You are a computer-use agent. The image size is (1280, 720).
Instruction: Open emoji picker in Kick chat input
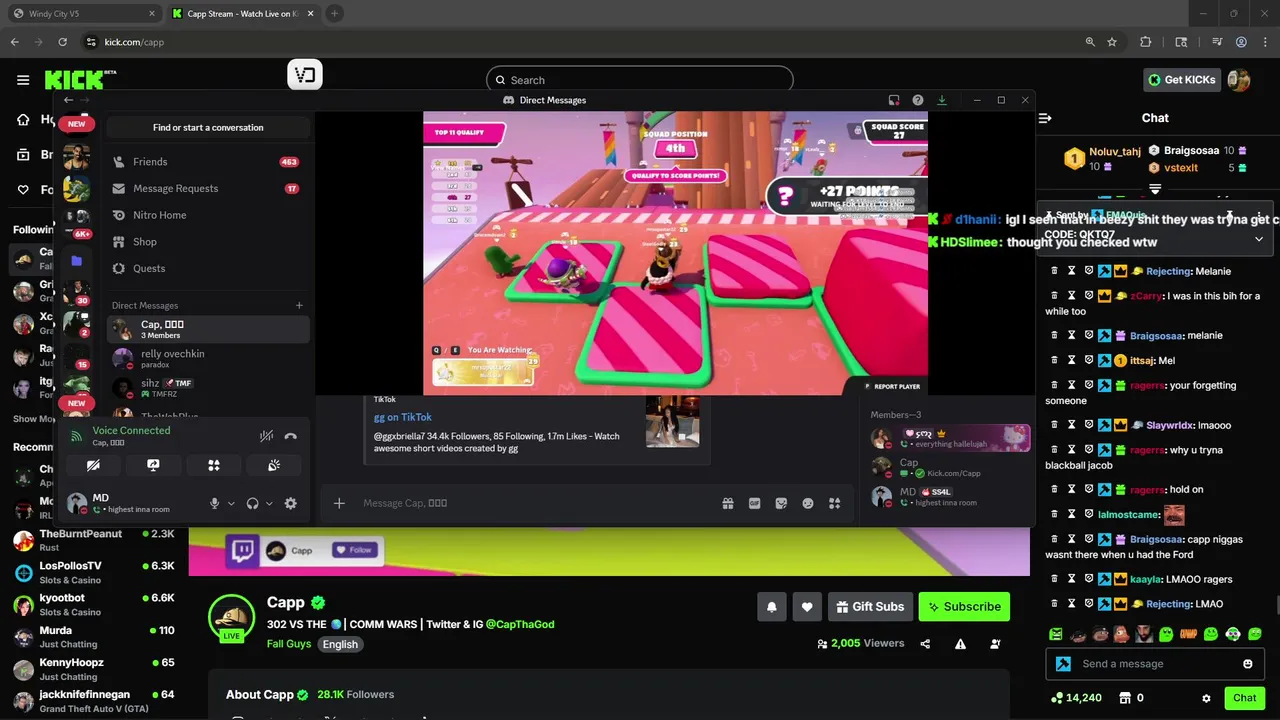tap(1248, 664)
